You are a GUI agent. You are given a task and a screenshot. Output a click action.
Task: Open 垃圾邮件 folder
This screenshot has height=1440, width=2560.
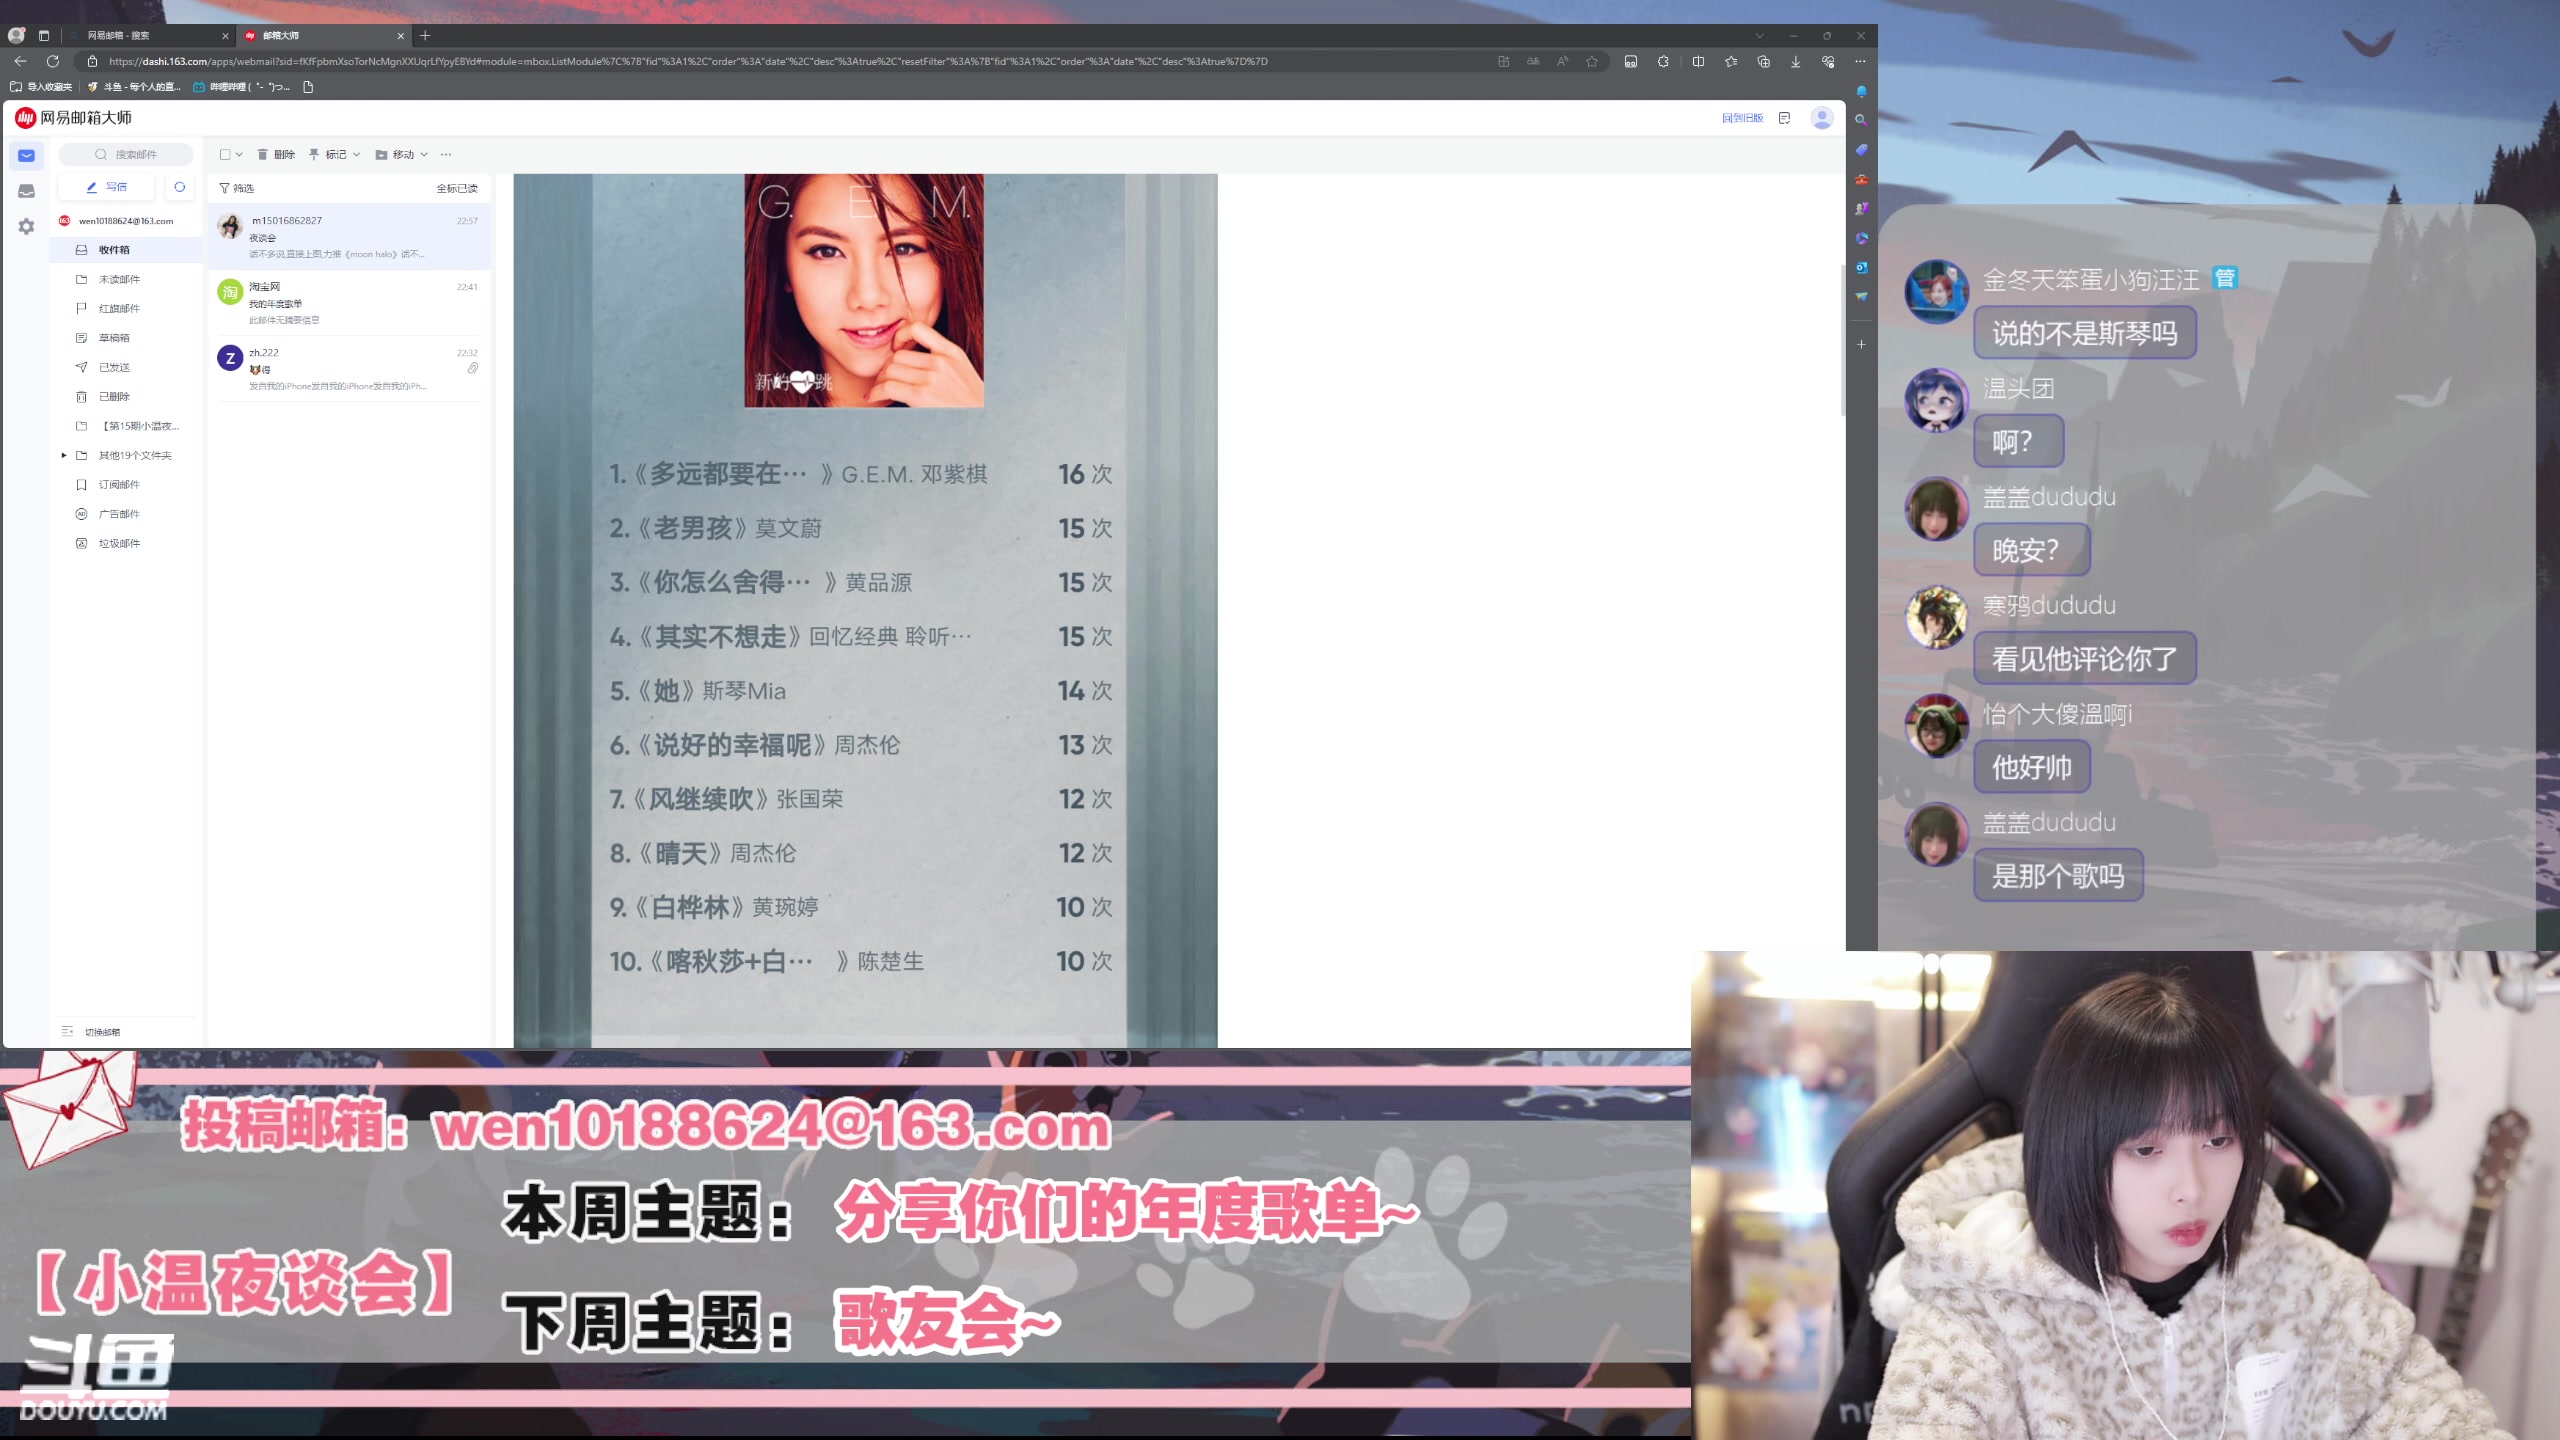tap(127, 543)
